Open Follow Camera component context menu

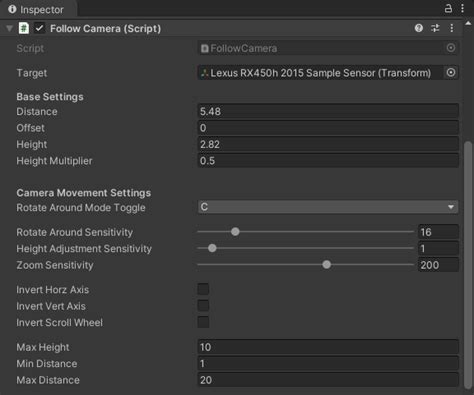coord(452,28)
